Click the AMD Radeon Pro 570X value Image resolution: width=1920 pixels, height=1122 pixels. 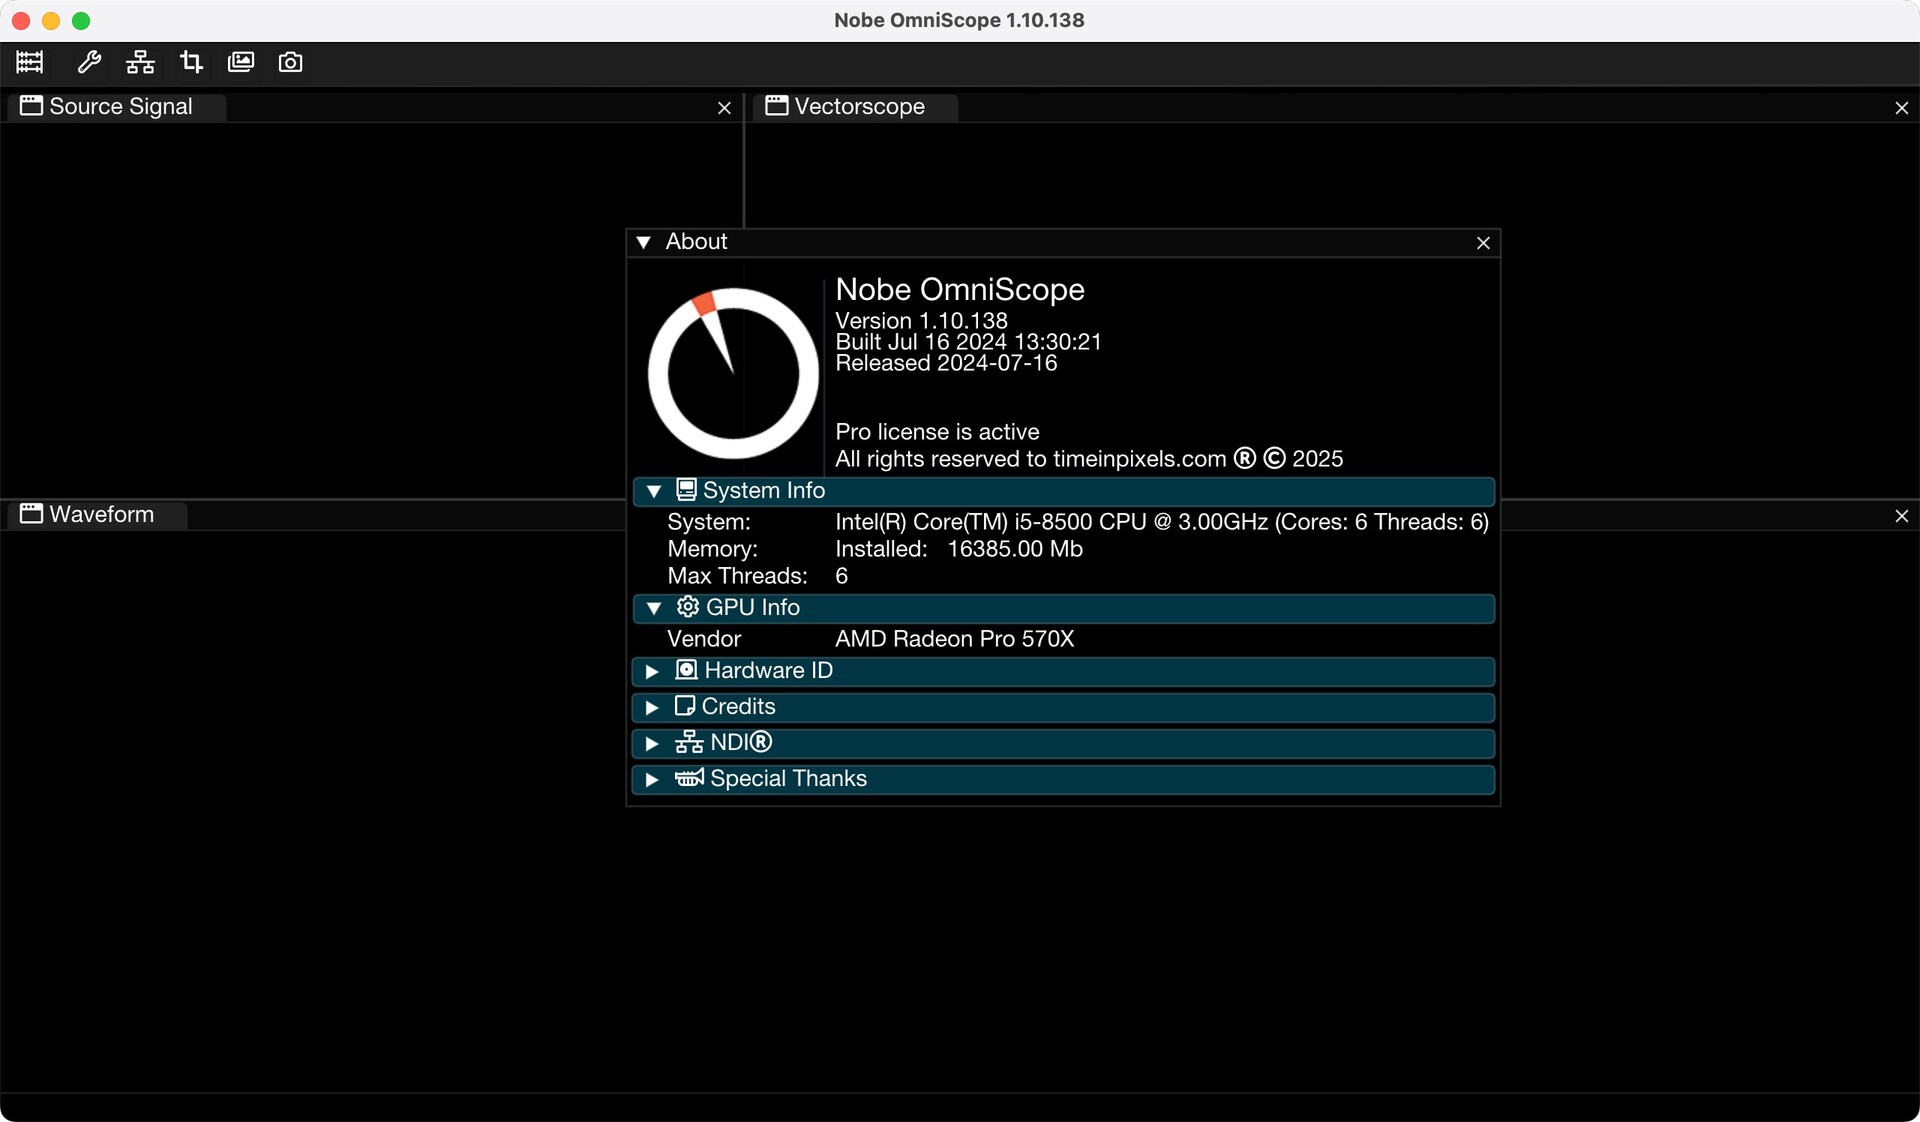(x=955, y=639)
